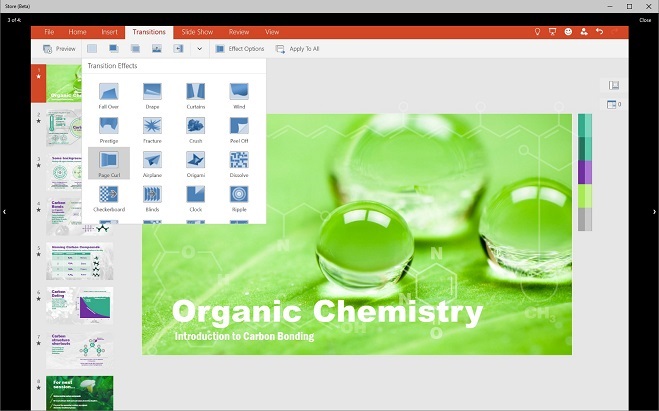This screenshot has width=659, height=411.
Task: Select slide 7 Carbon structure shortcuts thumbnail
Action: 79,350
